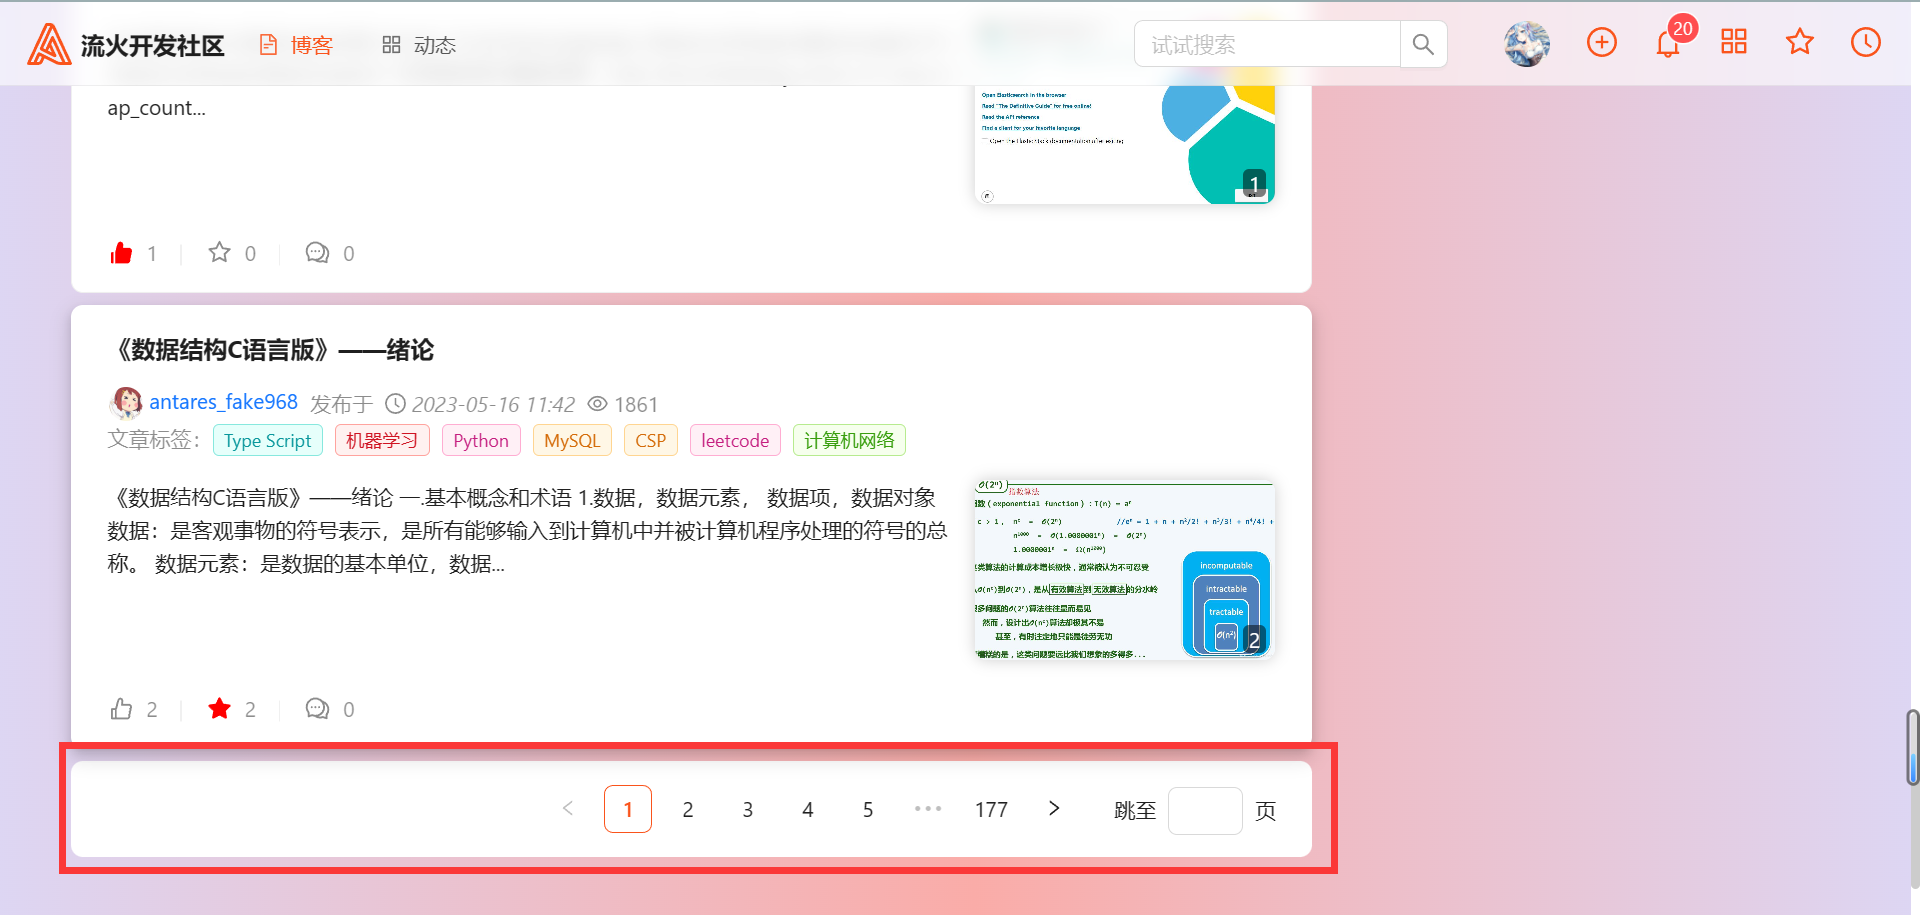Click the ap_count... excerpt text
1920x915 pixels.
(x=156, y=108)
